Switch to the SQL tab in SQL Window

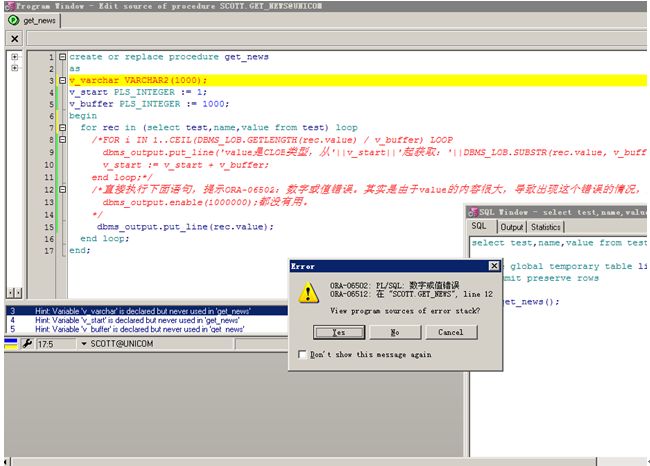click(x=479, y=226)
